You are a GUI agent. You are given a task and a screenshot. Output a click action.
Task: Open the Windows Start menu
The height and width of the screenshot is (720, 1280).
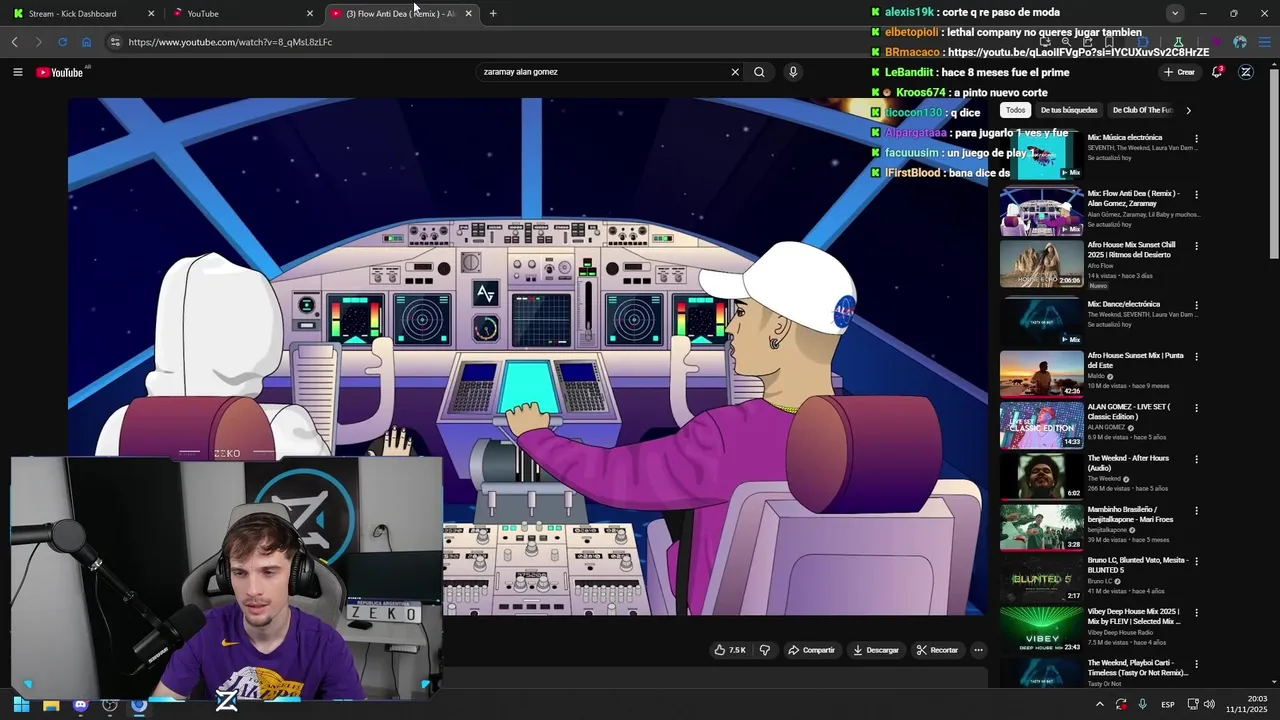coord(21,705)
